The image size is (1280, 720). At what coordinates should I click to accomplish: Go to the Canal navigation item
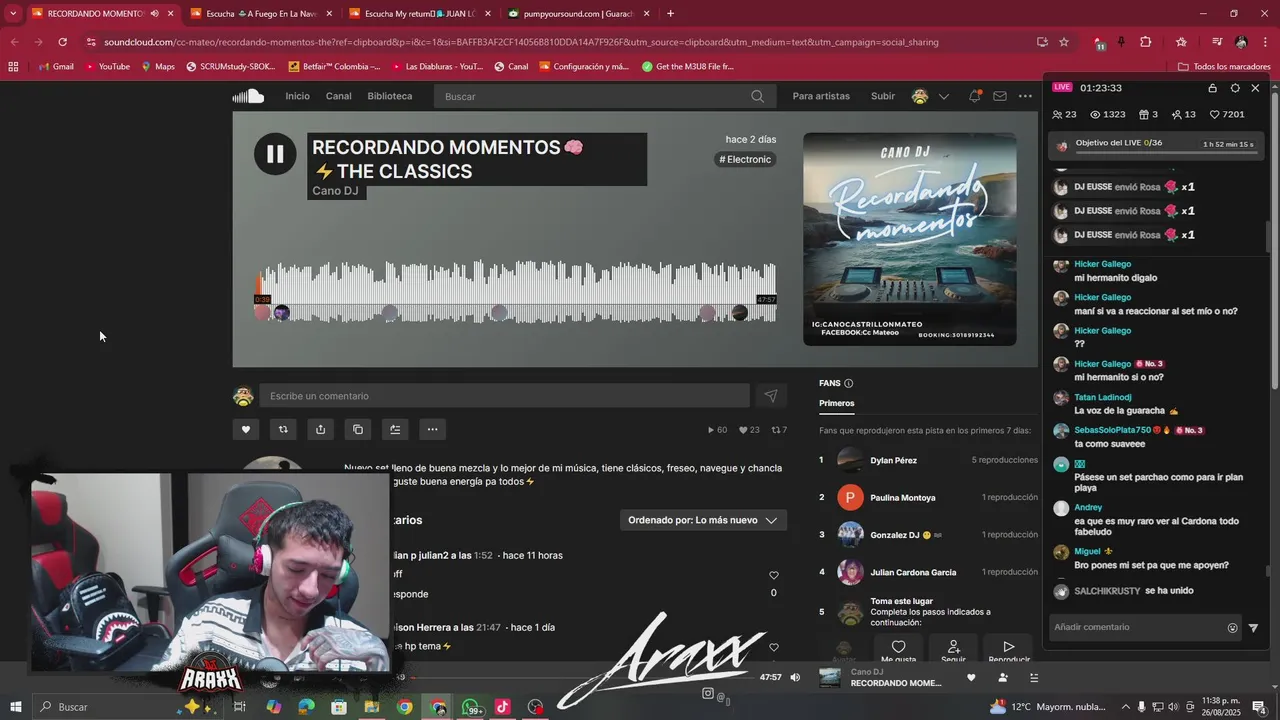339,96
